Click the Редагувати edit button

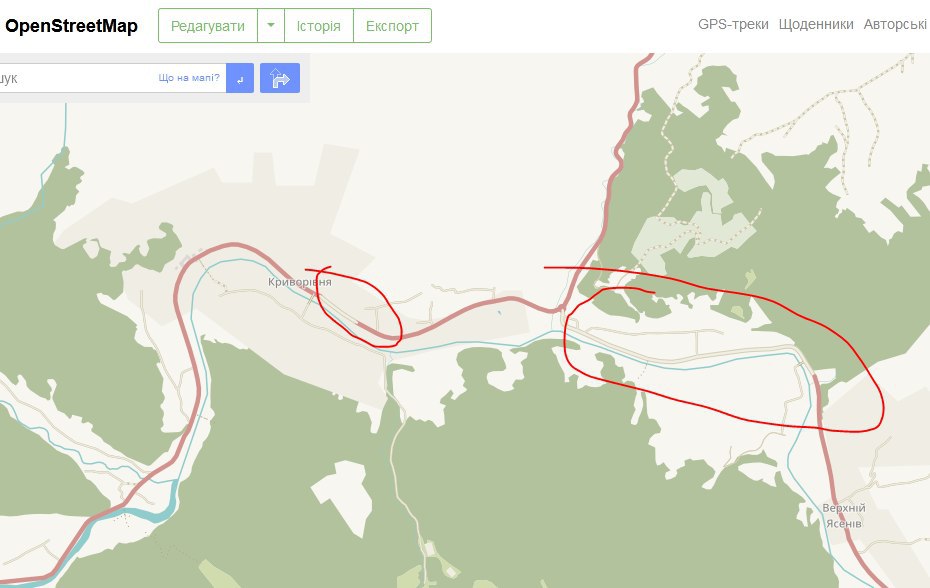click(x=208, y=26)
